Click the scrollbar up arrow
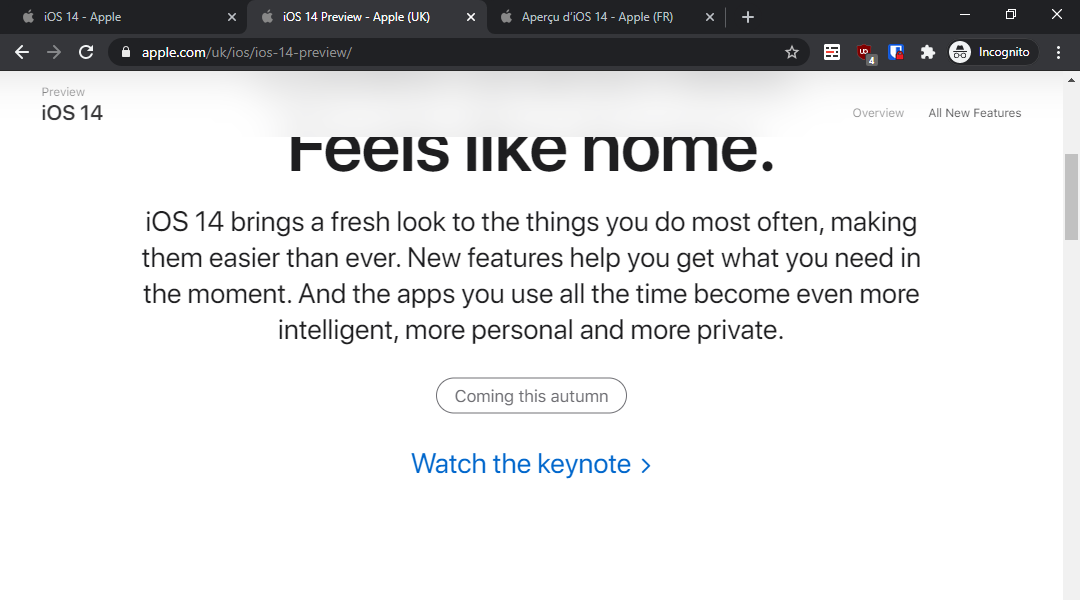The height and width of the screenshot is (600, 1080). pyautogui.click(x=1071, y=80)
